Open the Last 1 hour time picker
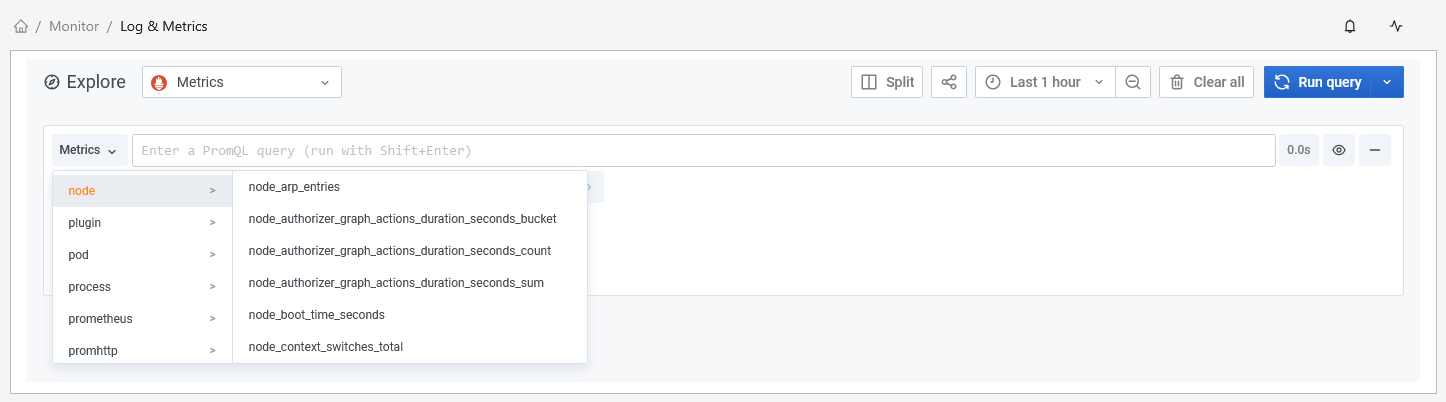Viewport: 1446px width, 402px height. (x=1045, y=82)
